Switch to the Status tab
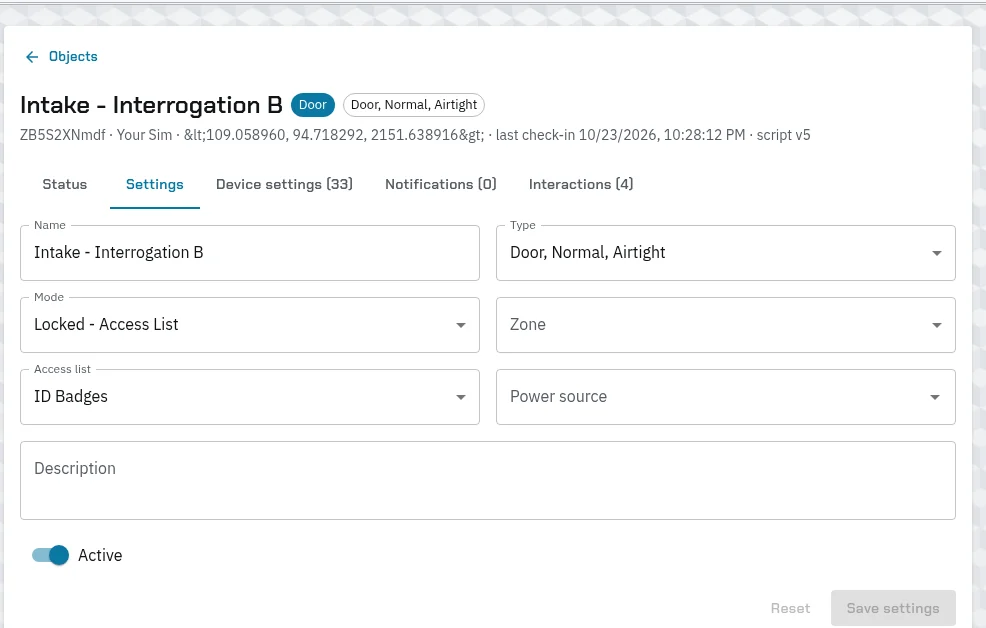Screen dimensions: 986x628 tap(65, 184)
